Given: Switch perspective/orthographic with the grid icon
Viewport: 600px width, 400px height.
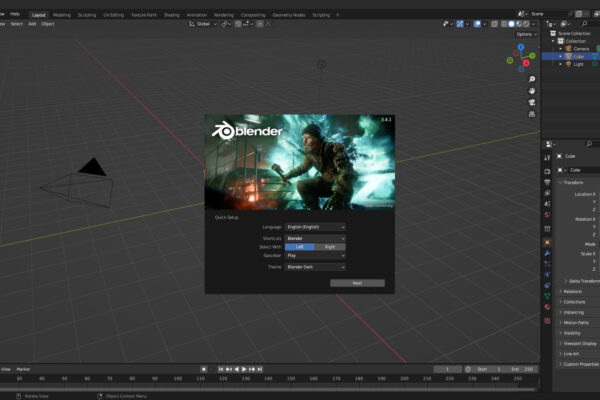Looking at the screenshot, I should (x=532, y=114).
